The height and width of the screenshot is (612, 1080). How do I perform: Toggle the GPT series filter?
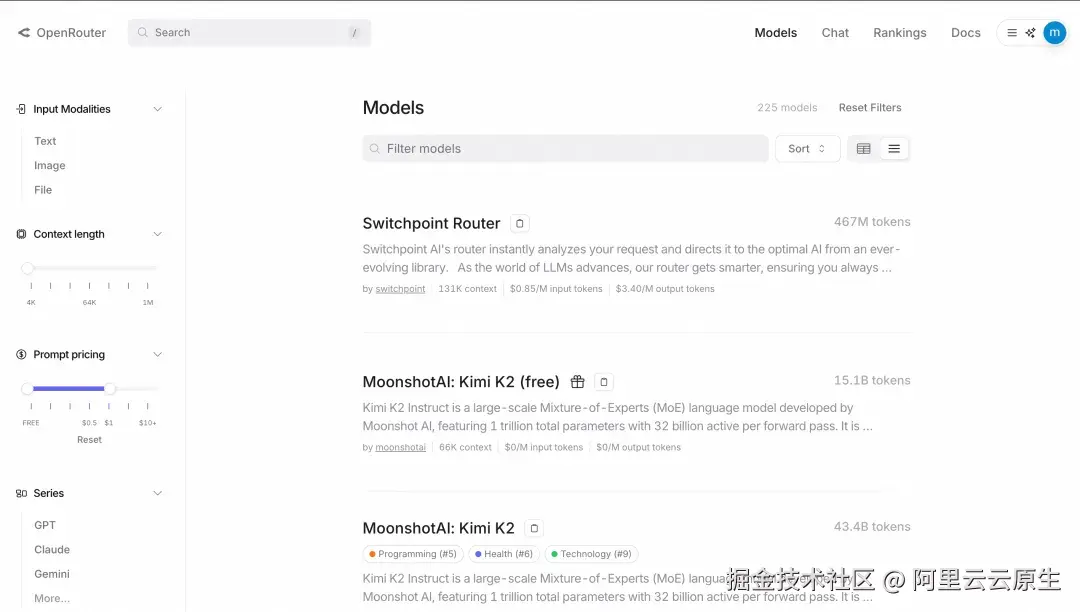[x=45, y=525]
